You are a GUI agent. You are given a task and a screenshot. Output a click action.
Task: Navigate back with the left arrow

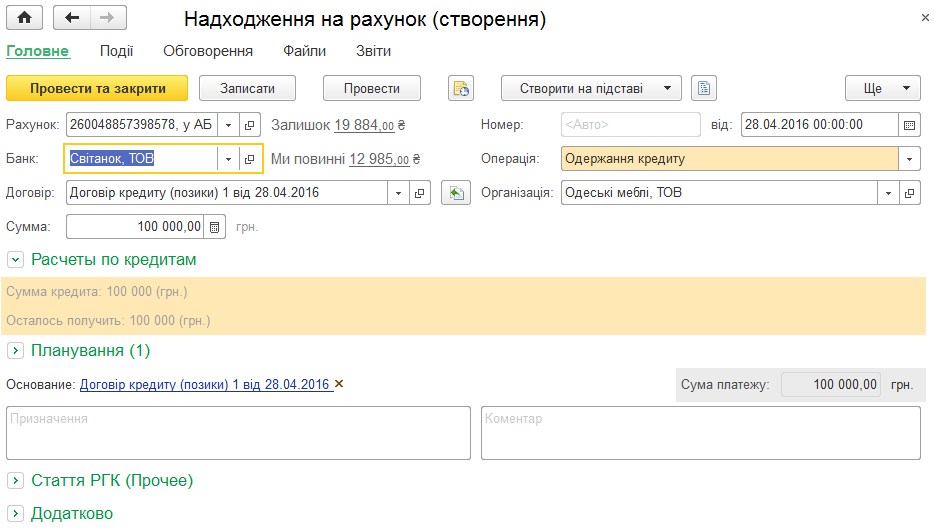tap(72, 18)
